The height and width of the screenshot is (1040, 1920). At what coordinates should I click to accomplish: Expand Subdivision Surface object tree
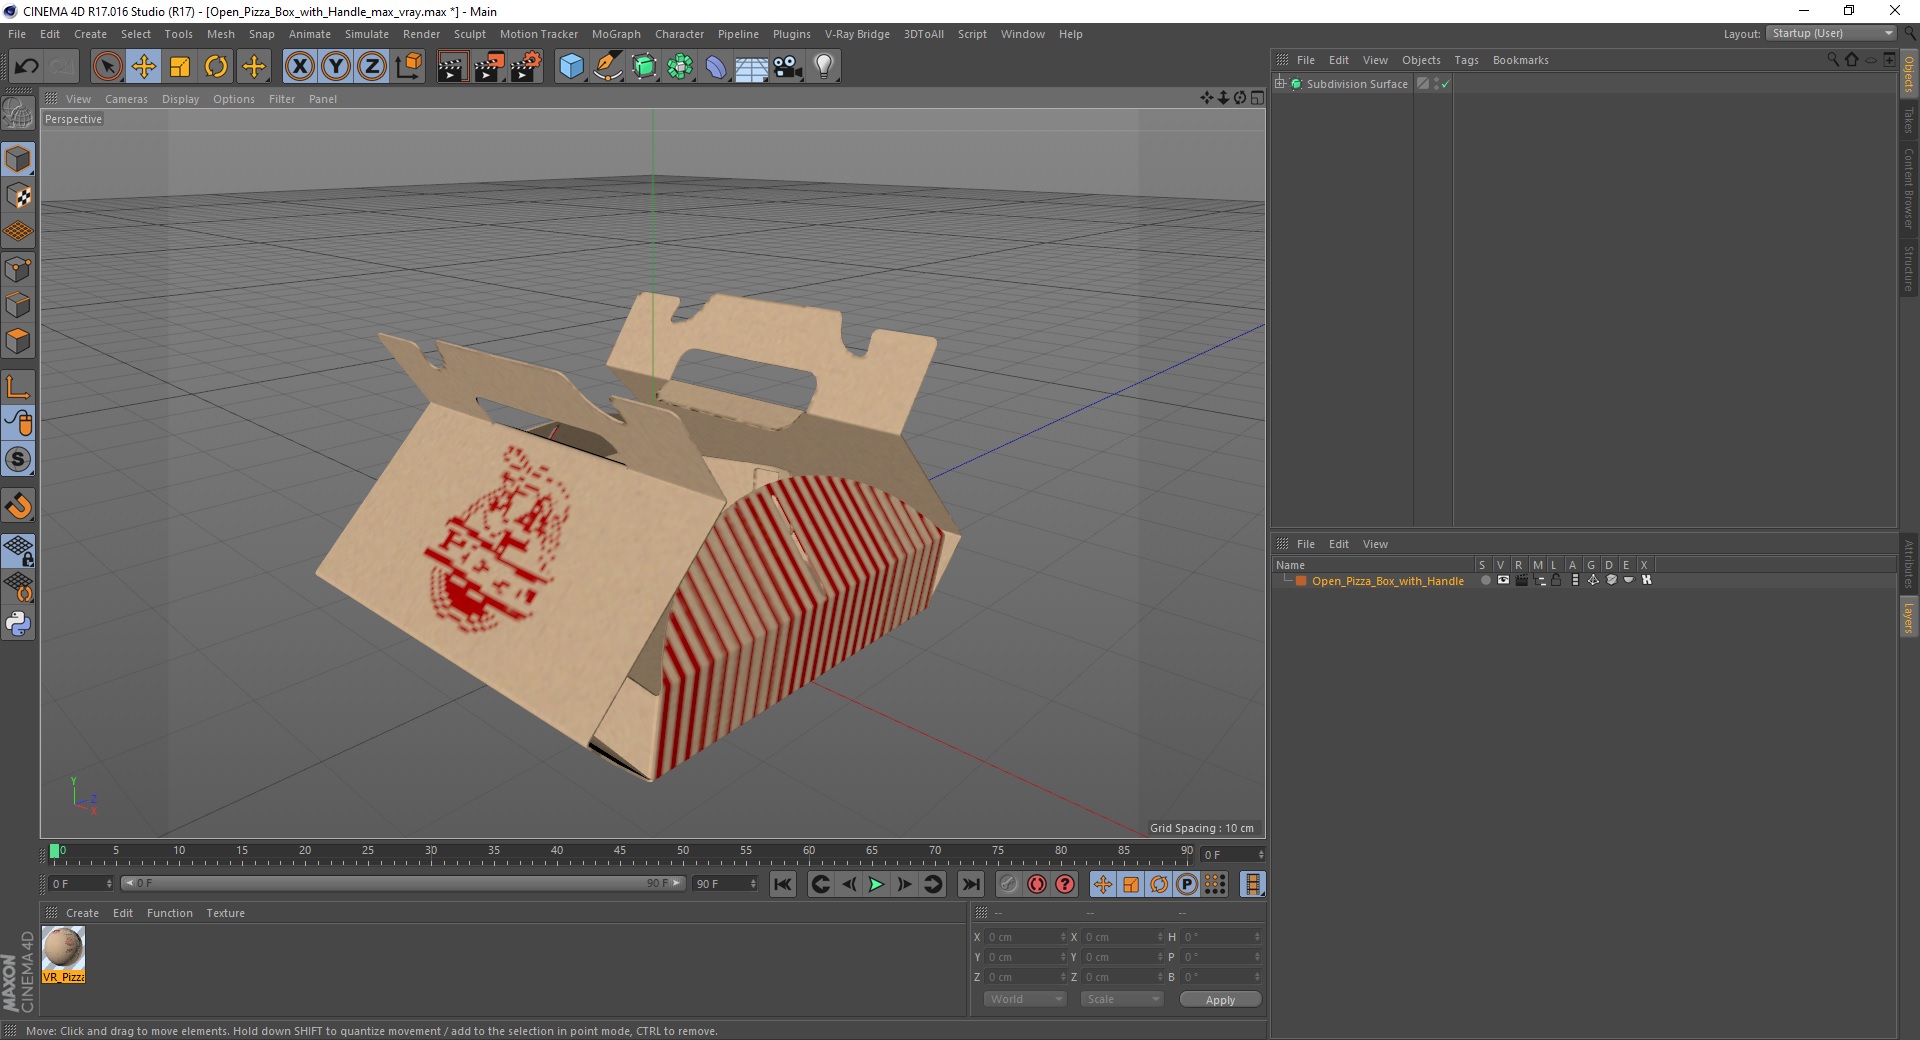point(1279,83)
